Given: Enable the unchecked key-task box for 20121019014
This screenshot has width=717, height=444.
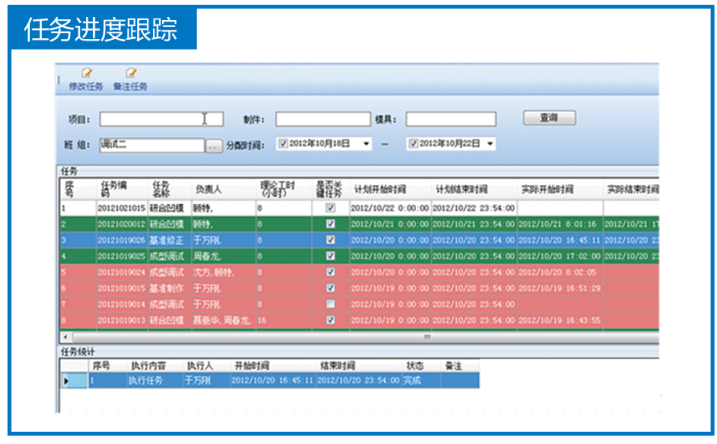Looking at the screenshot, I should pos(330,304).
